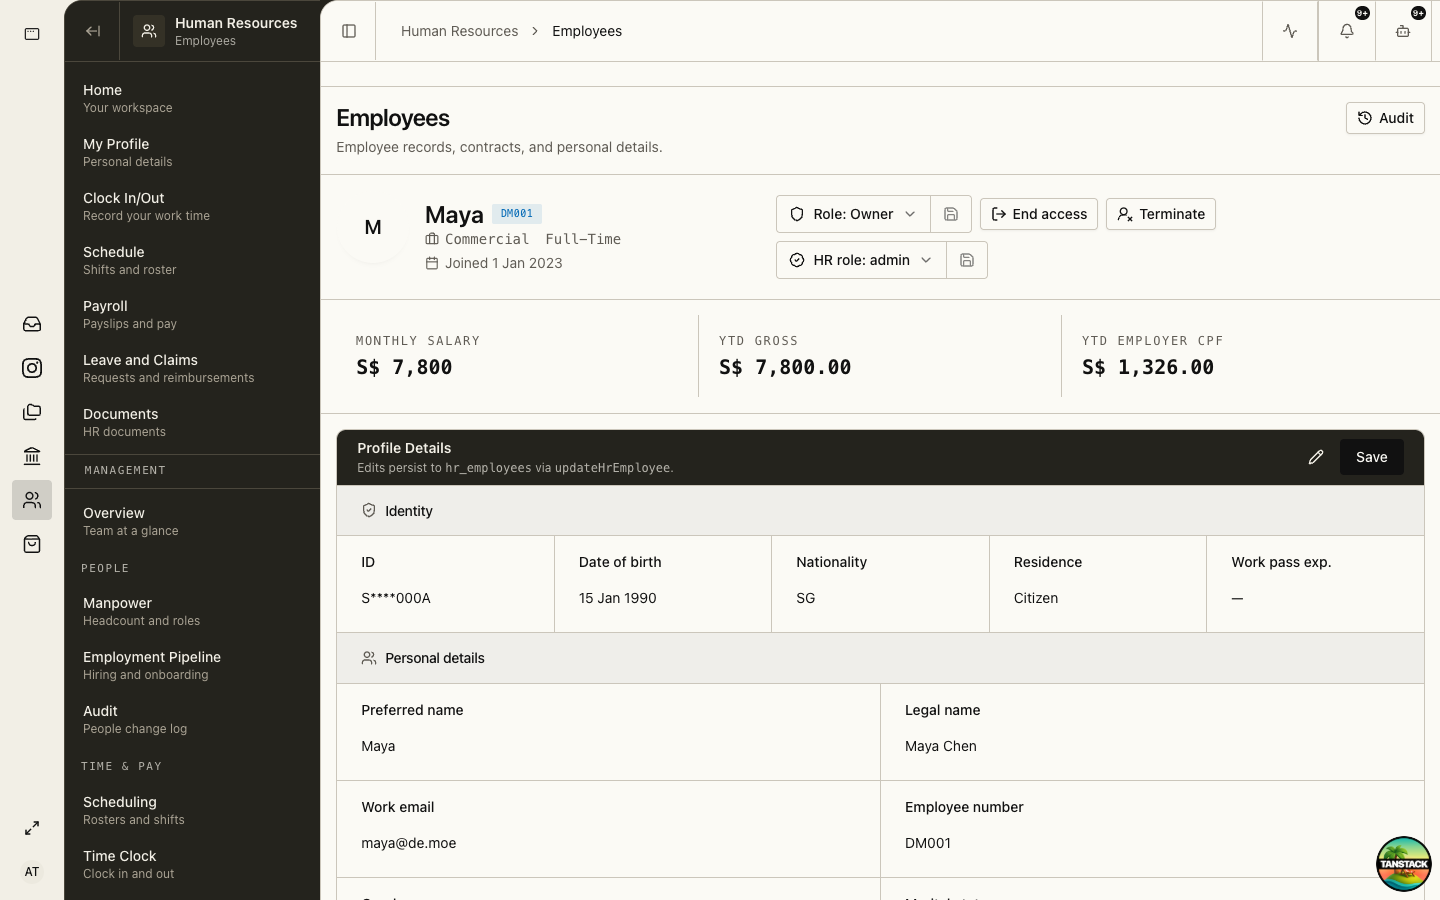The image size is (1440, 900).
Task: Open Time Clock in the sidebar
Action: (192, 864)
